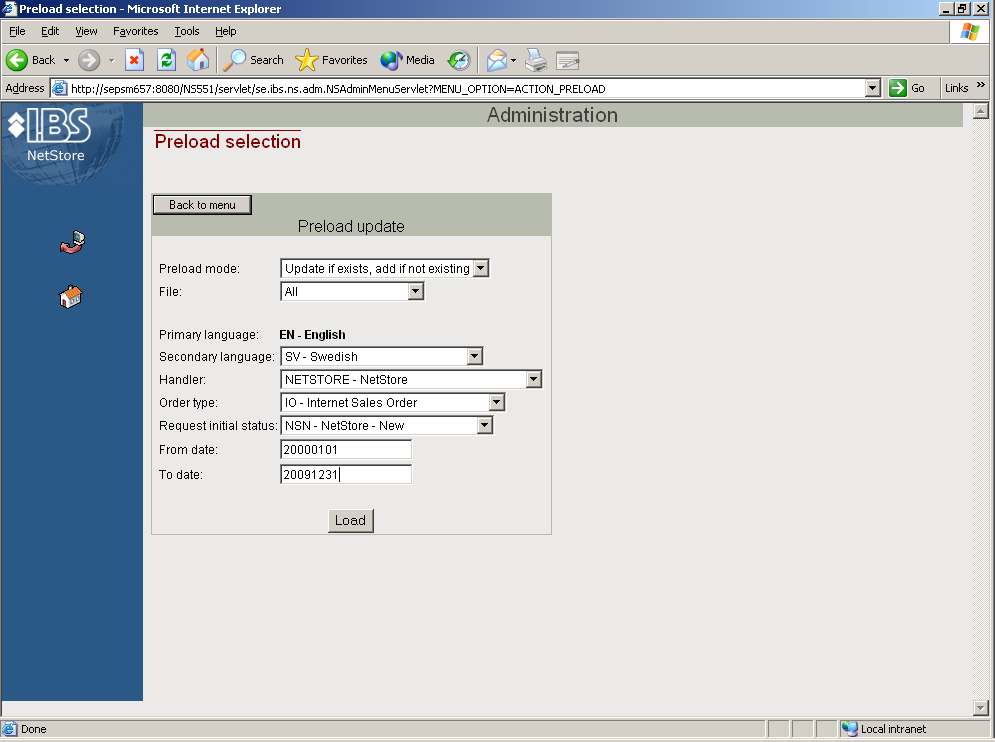Click the From date input field
The width and height of the screenshot is (995, 742).
click(346, 450)
